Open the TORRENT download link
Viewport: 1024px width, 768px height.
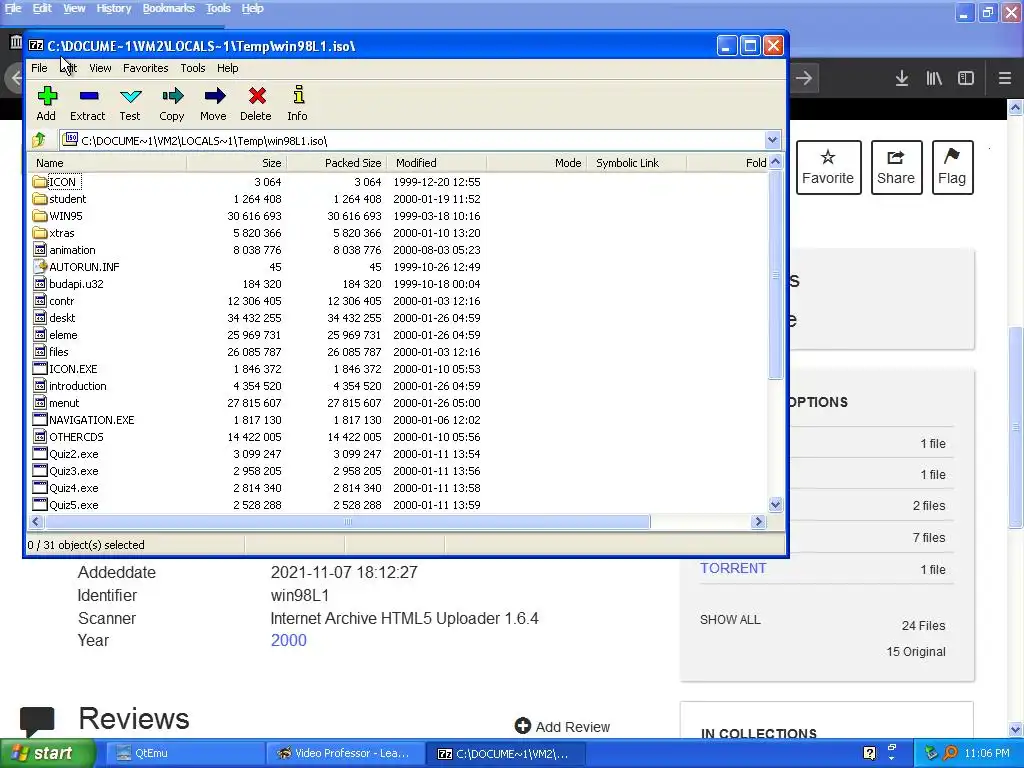coord(733,568)
